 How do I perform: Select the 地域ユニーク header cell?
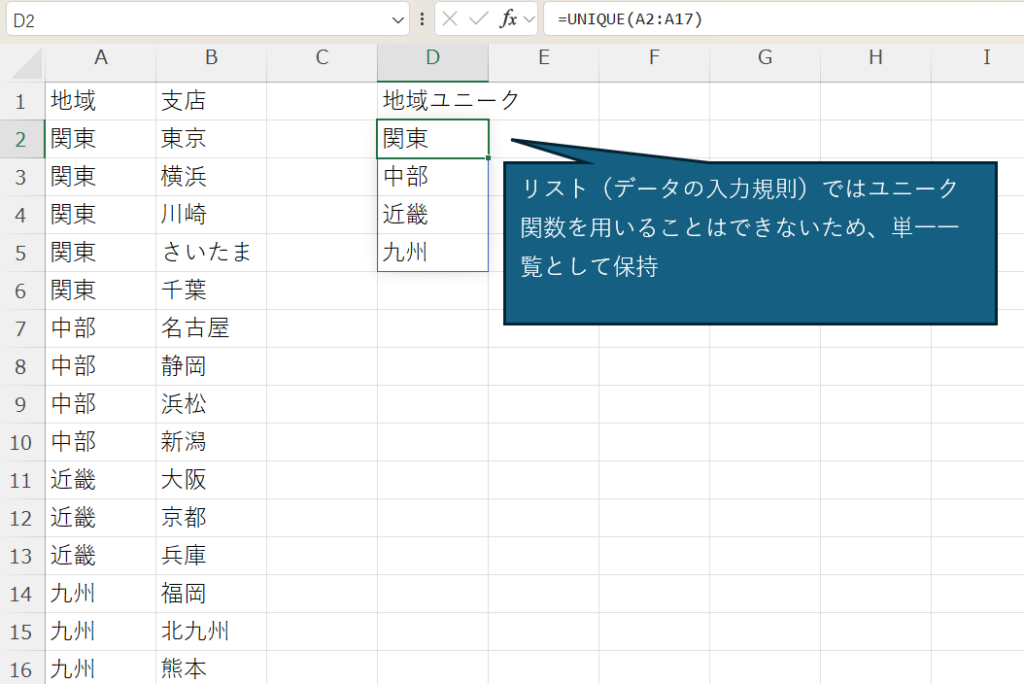coord(433,101)
